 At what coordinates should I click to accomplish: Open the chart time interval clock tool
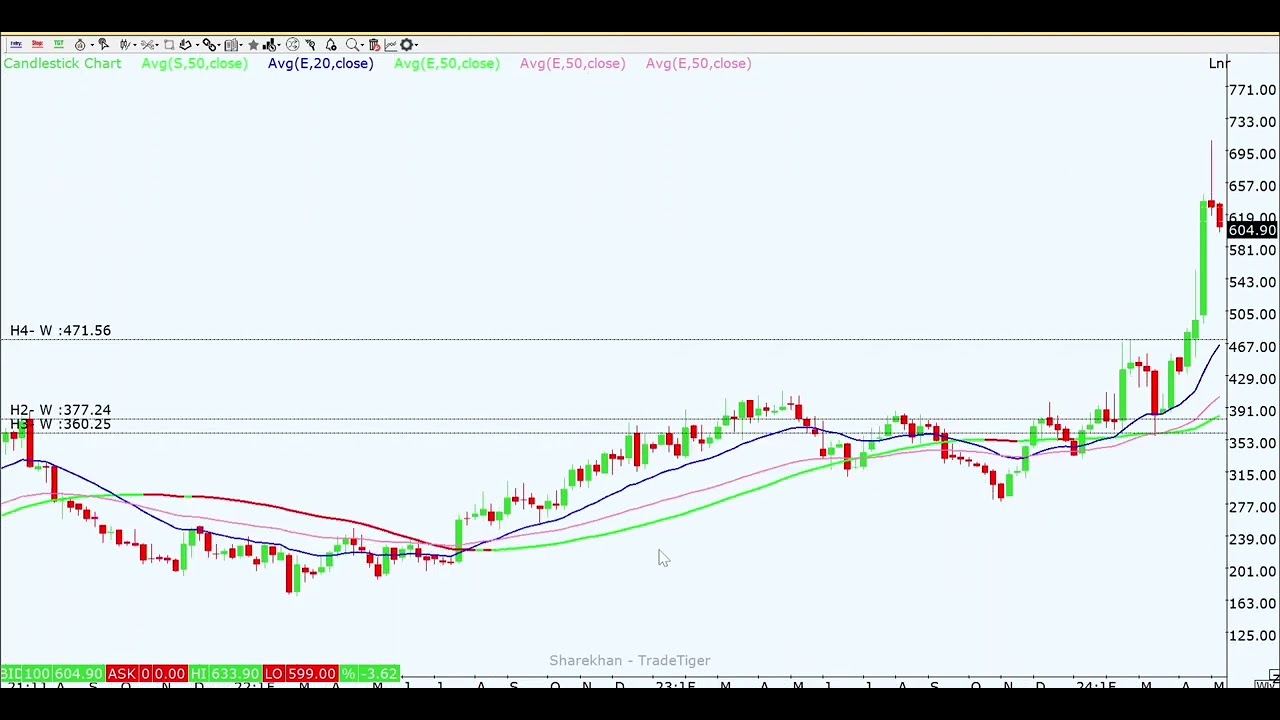coord(80,44)
